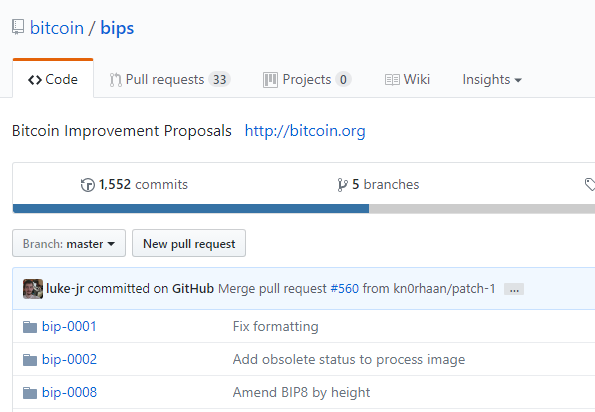
Task: Click the Code tab brackets icon
Action: pos(35,80)
